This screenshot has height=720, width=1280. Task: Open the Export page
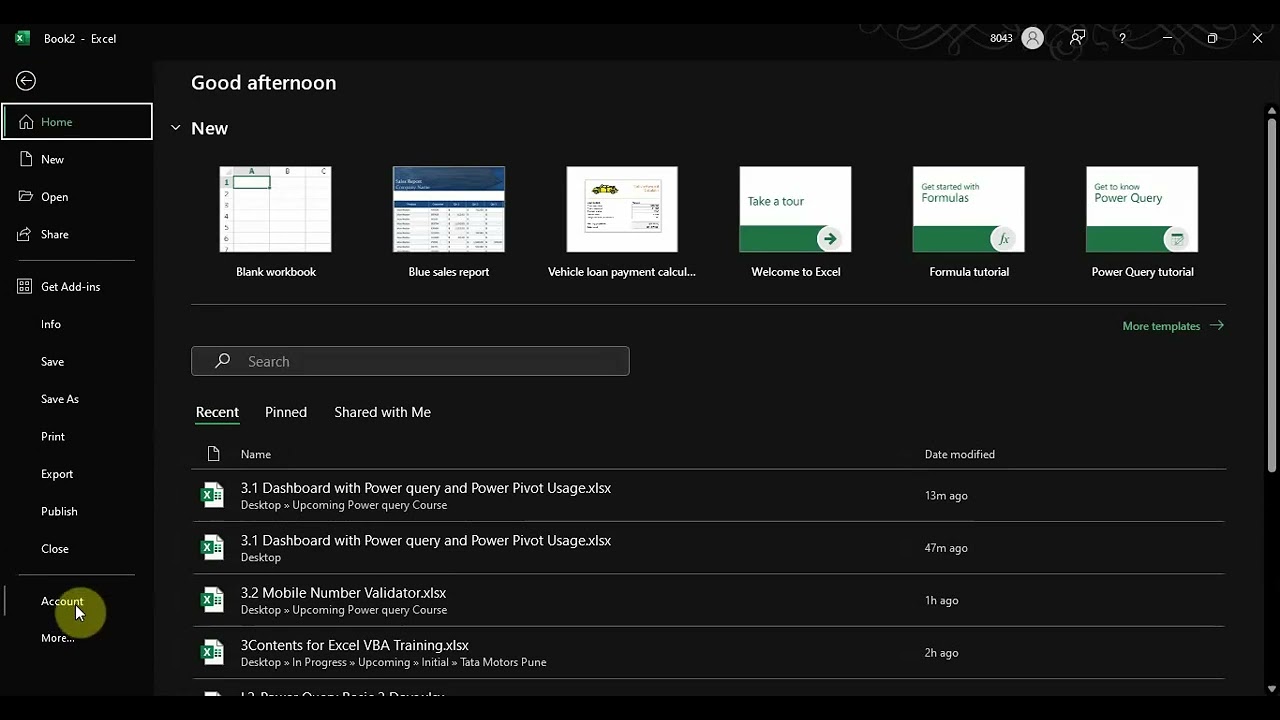(x=57, y=474)
